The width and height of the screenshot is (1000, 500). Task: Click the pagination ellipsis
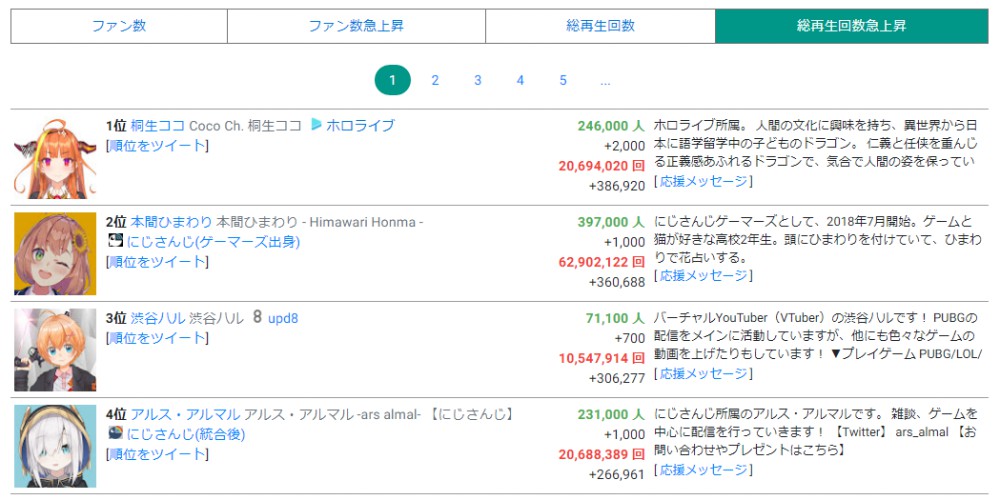pyautogui.click(x=605, y=80)
